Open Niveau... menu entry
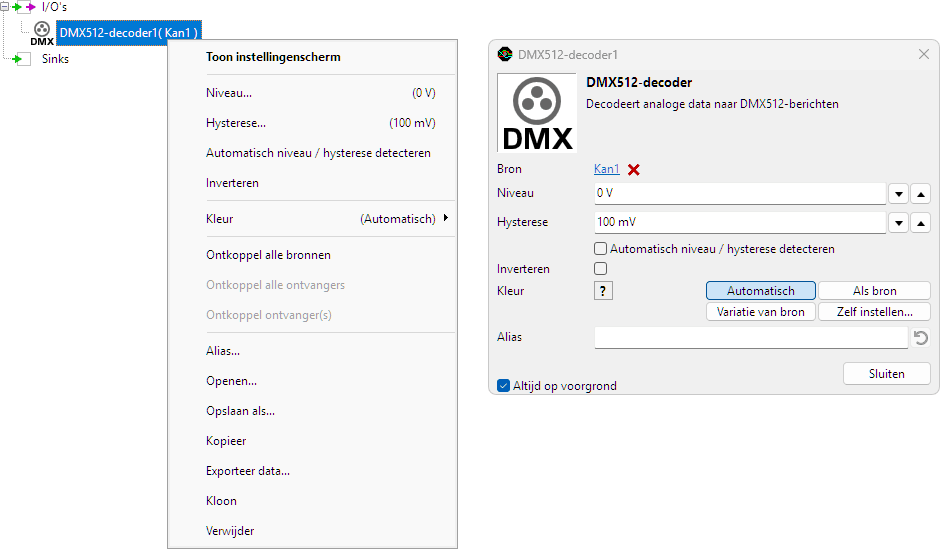This screenshot has height=549, width=940. pos(312,93)
